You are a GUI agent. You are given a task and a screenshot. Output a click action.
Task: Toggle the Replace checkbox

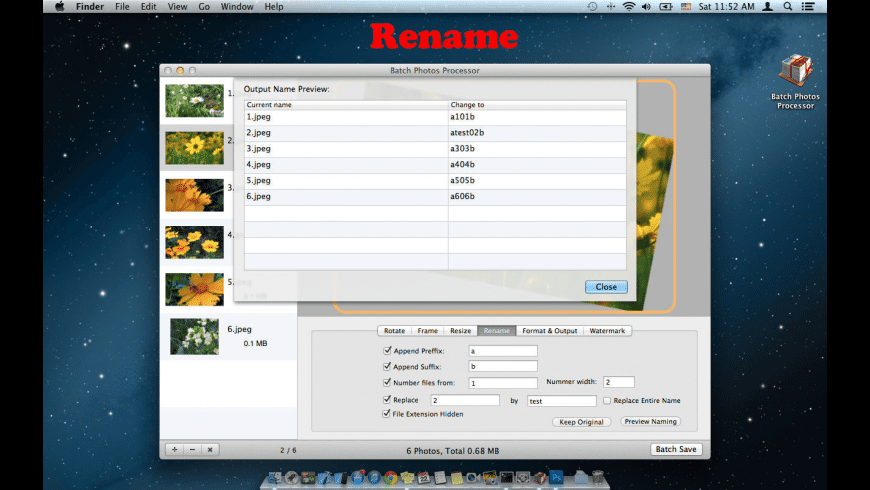(387, 400)
